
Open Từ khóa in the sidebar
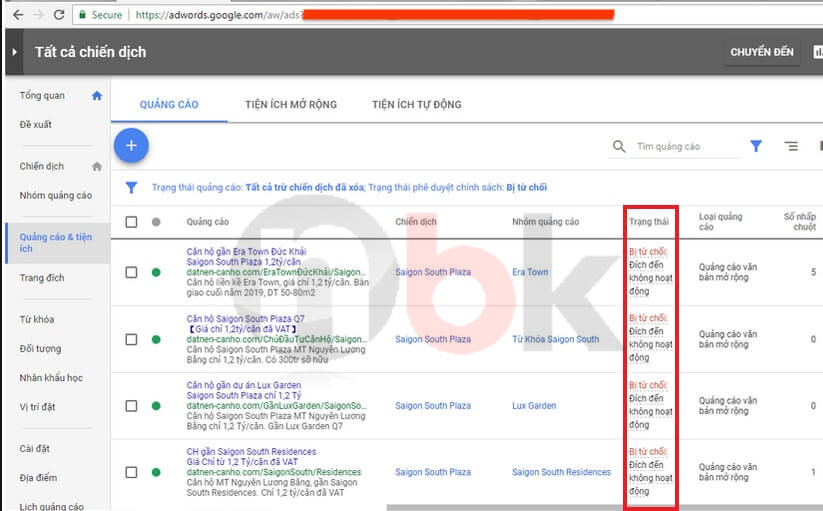(37, 320)
